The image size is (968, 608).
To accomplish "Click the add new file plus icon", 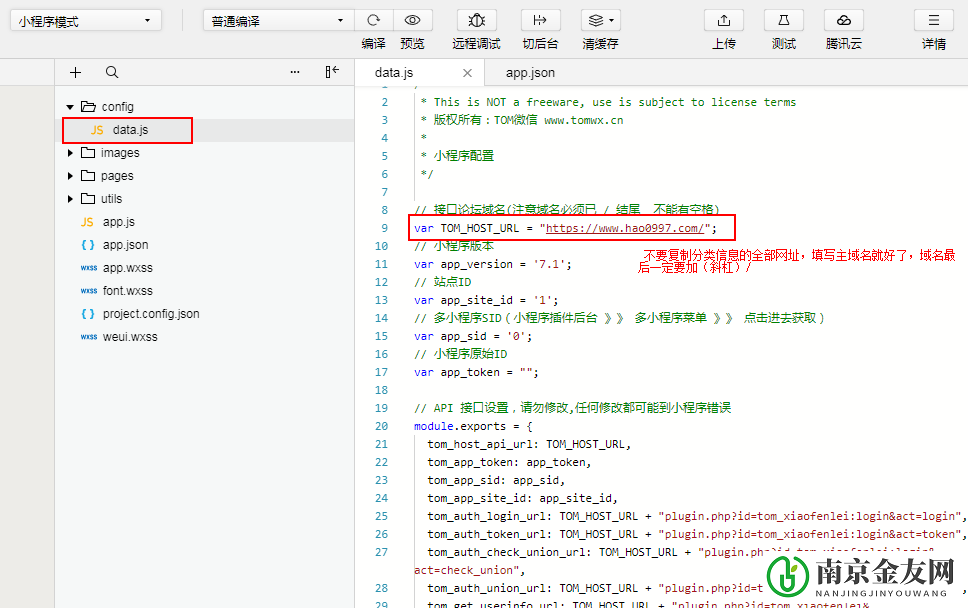I will point(75,72).
